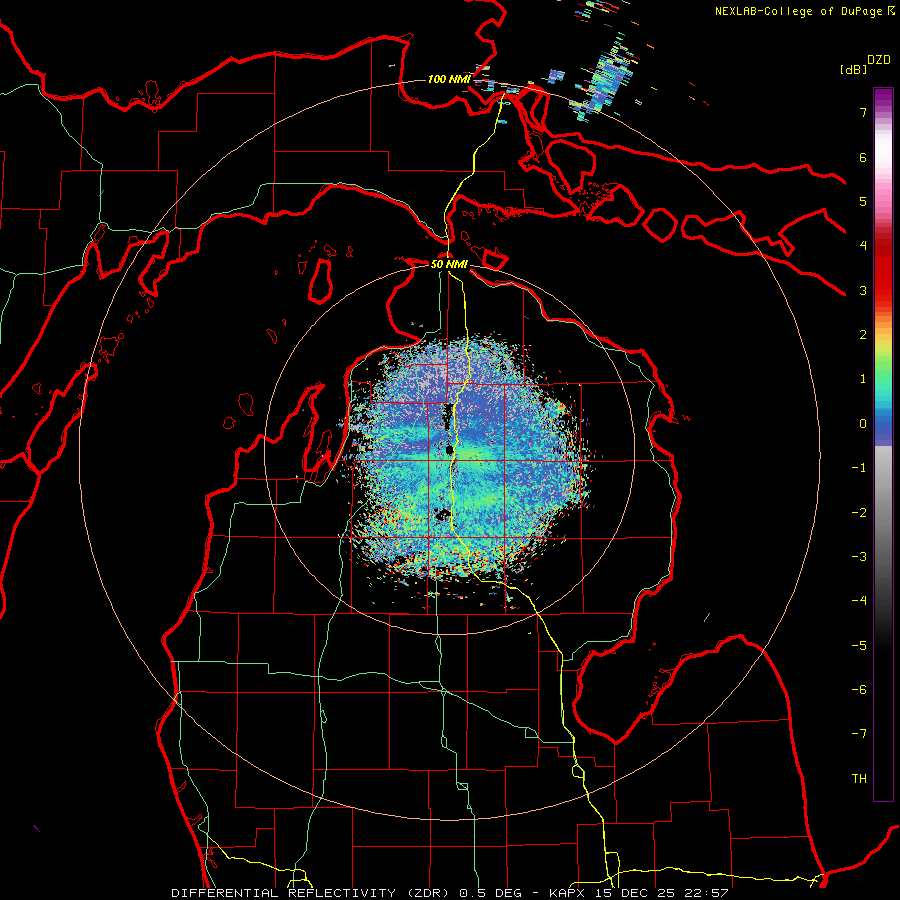Click the -5 value on the color scale
Image resolution: width=900 pixels, height=900 pixels.
pyautogui.click(x=859, y=646)
